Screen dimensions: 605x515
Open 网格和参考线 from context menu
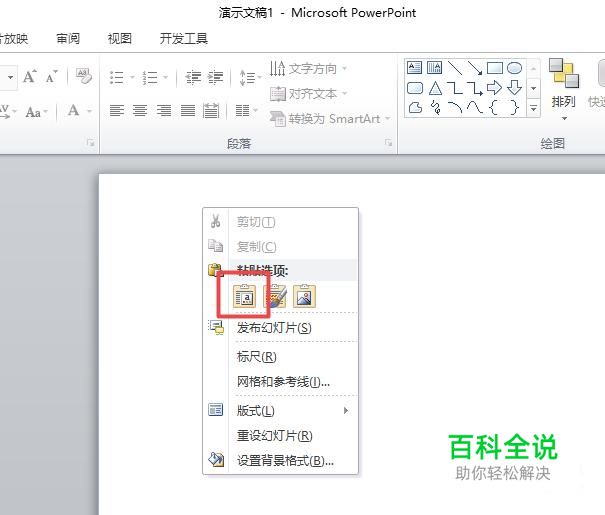point(281,382)
